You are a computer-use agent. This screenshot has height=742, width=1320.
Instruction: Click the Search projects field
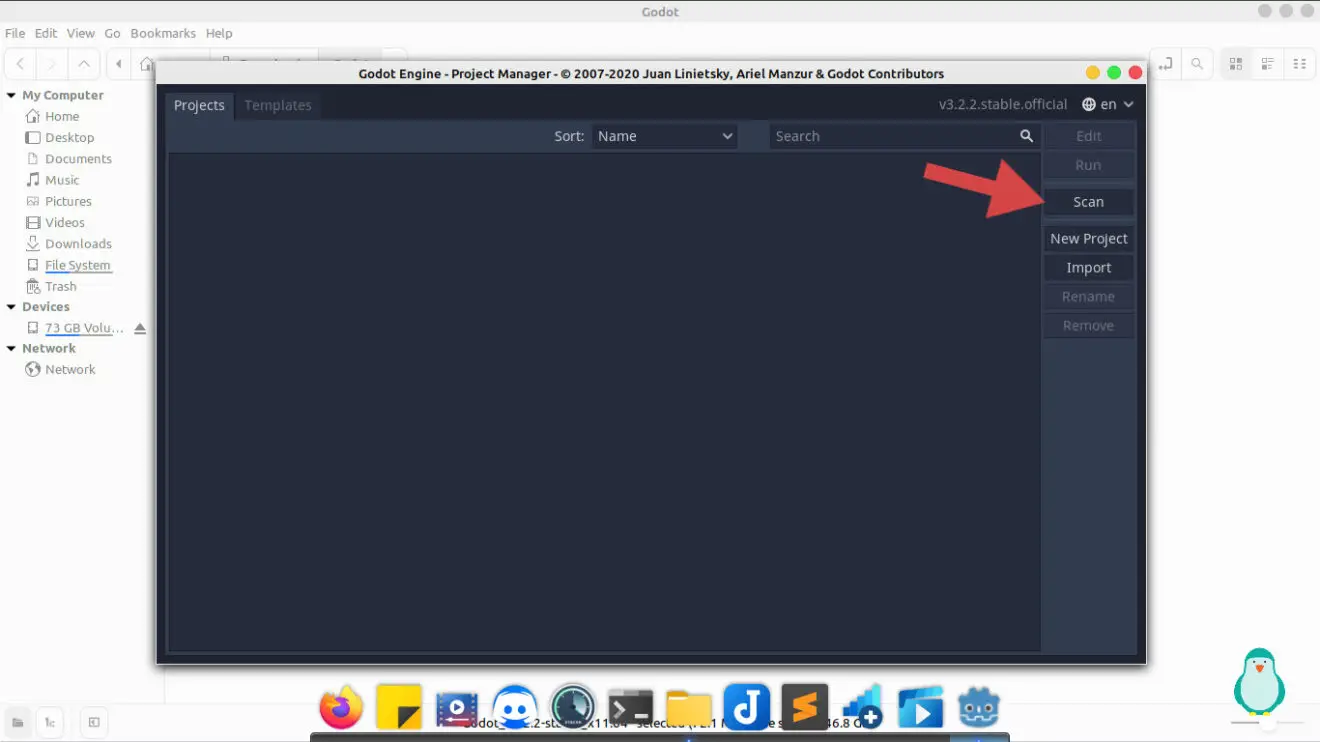[x=905, y=136]
